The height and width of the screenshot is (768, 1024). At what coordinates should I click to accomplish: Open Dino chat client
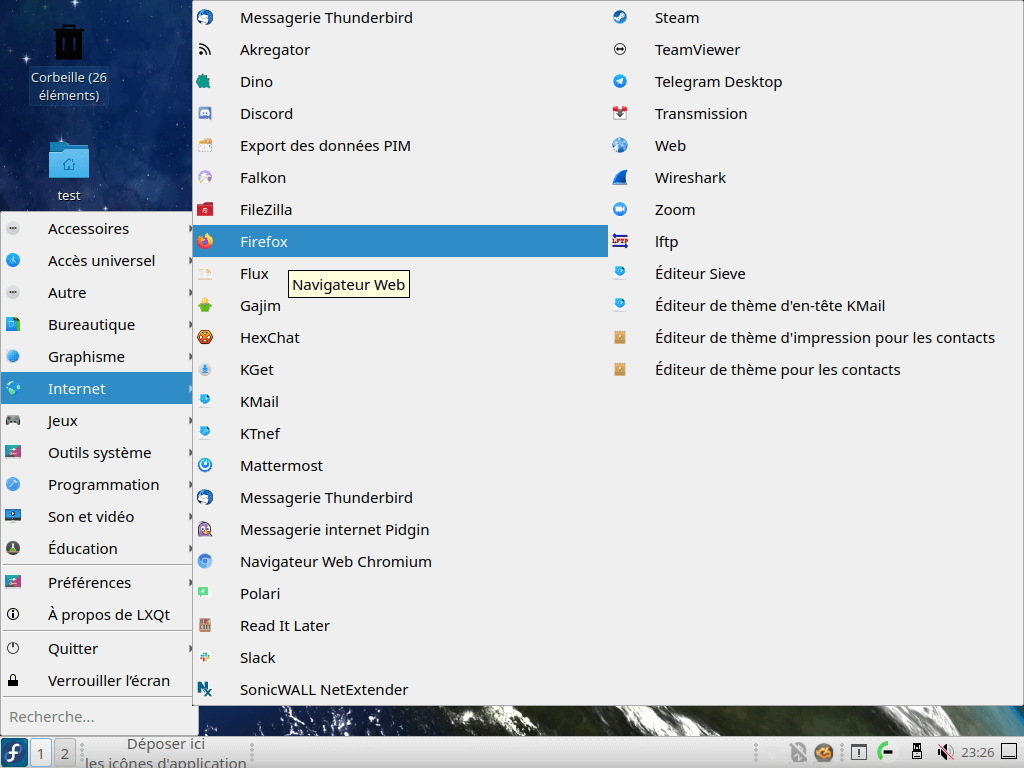[x=400, y=82]
